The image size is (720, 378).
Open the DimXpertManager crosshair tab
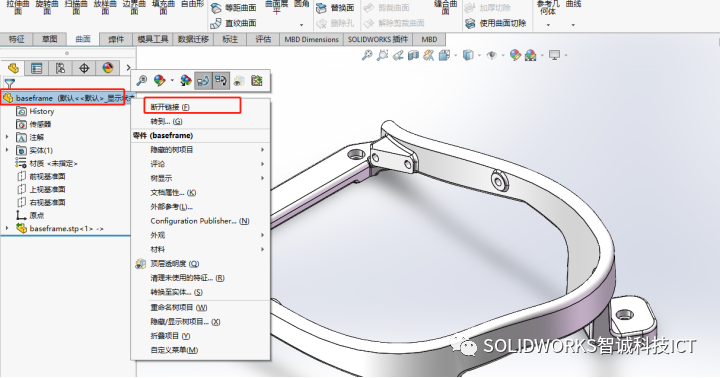(84, 68)
